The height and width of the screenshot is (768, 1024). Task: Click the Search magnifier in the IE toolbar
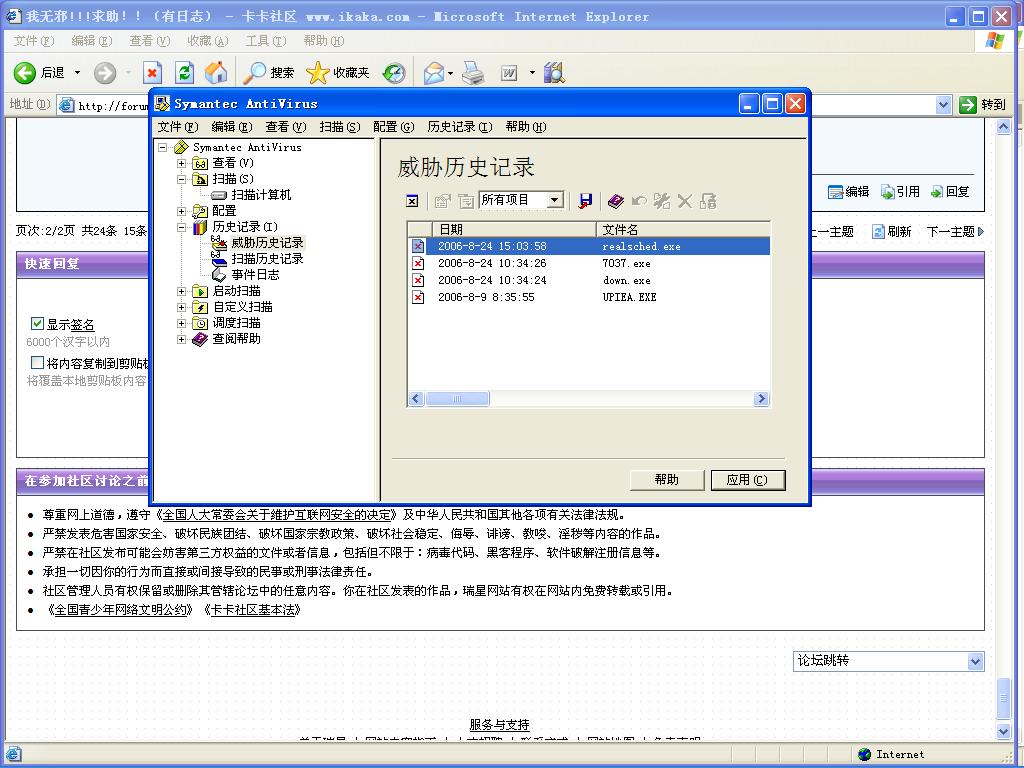point(254,72)
